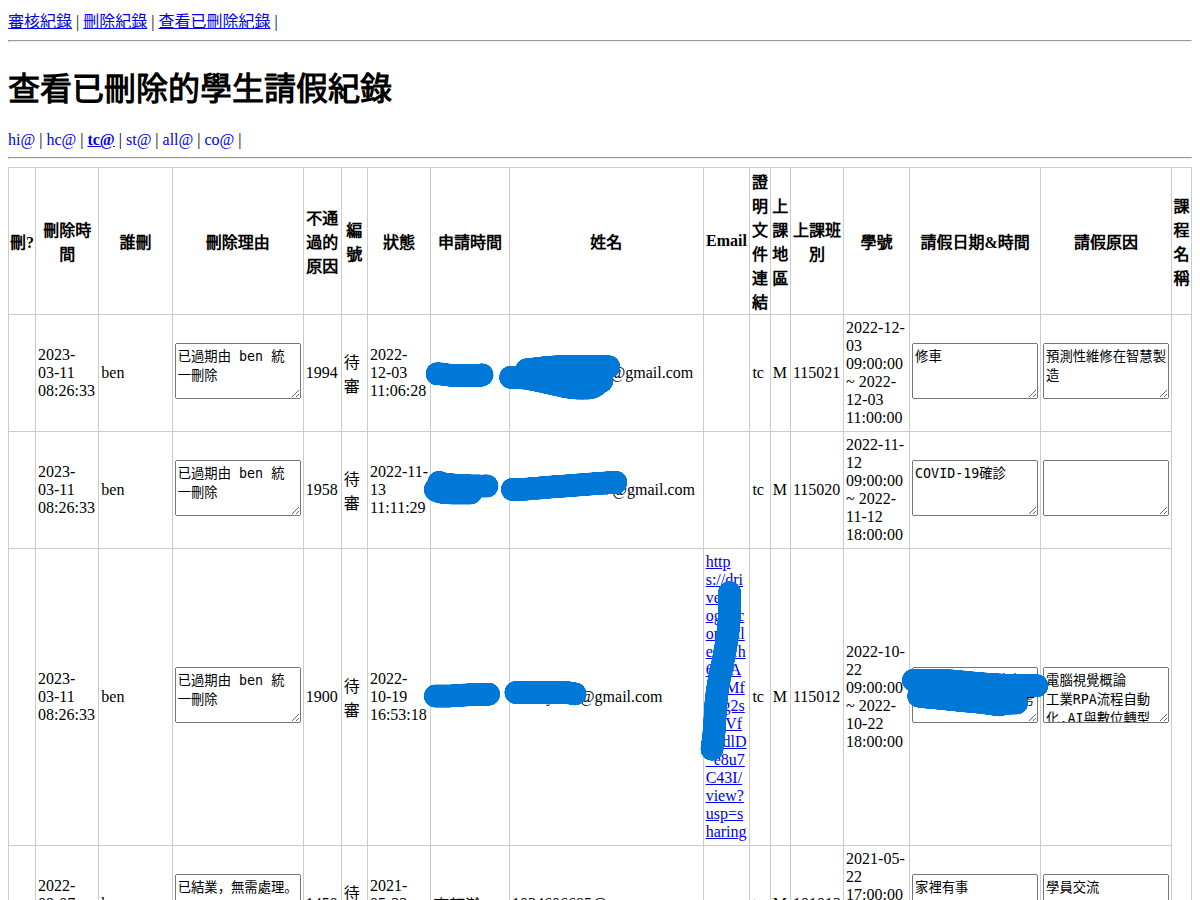Click the student ID 115012 cell
This screenshot has height=900, width=1200.
point(817,697)
